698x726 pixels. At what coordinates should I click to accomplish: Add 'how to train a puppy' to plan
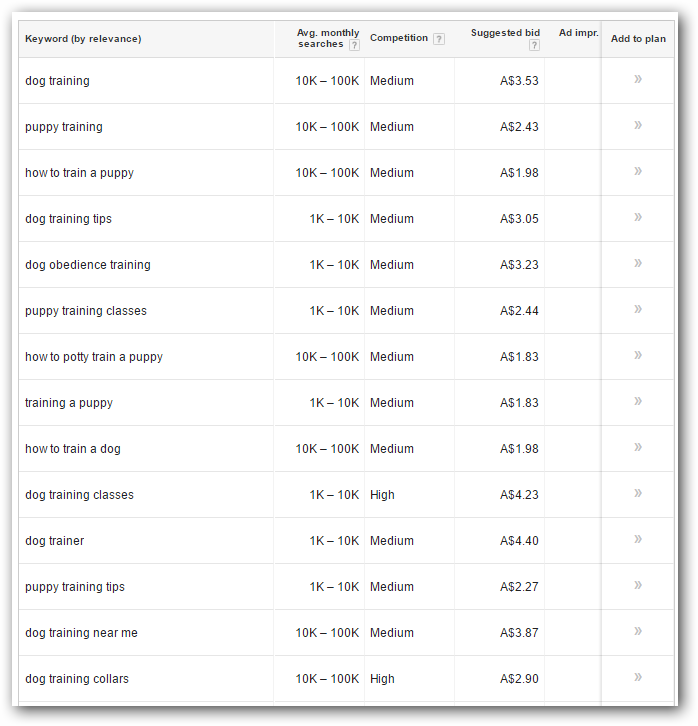tap(637, 171)
